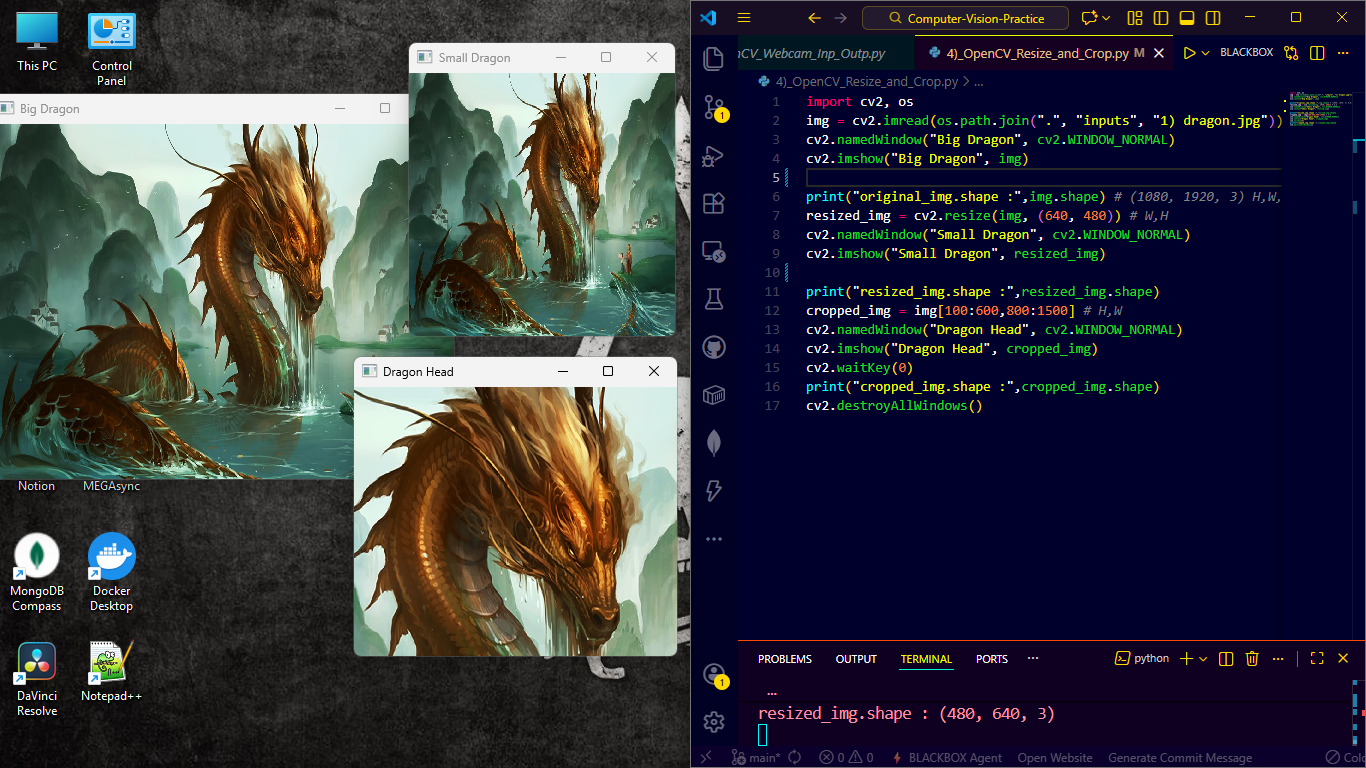Open the Testing flask view
This screenshot has height=768, width=1366.
pyautogui.click(x=714, y=299)
